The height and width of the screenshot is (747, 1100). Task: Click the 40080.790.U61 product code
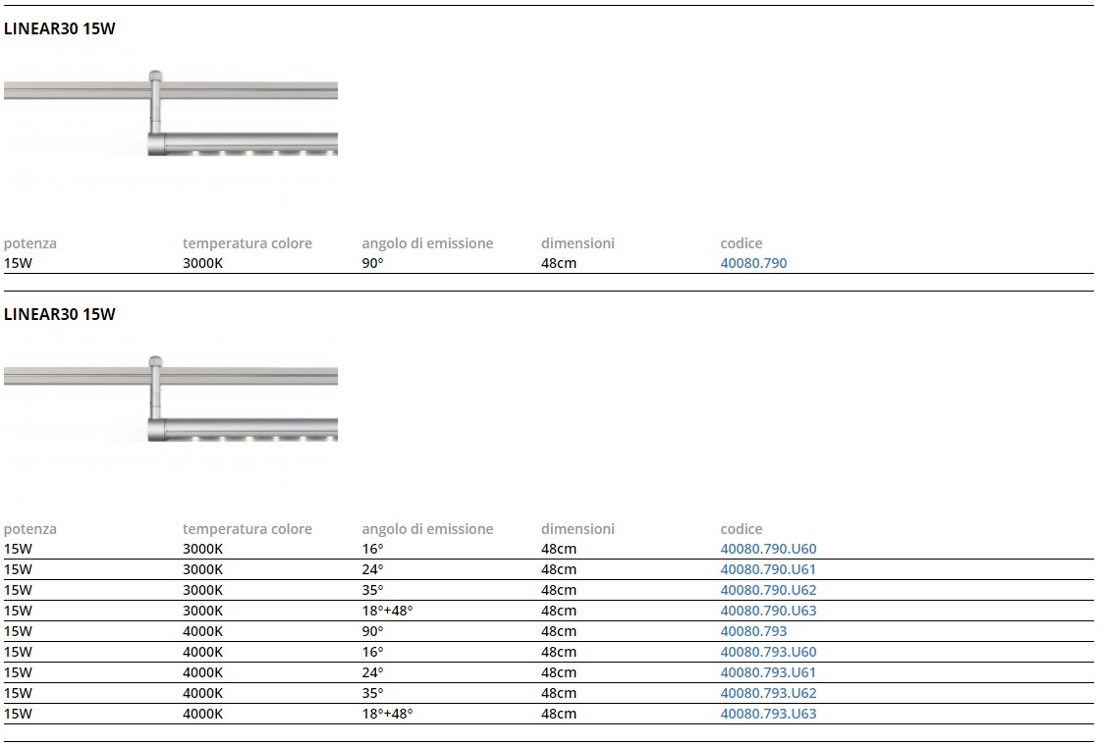tap(768, 570)
